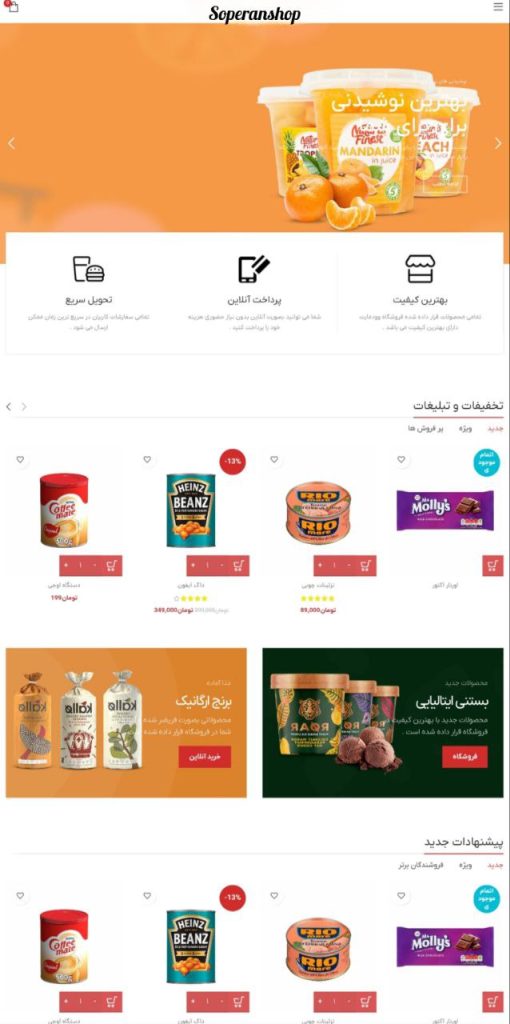The height and width of the screenshot is (1024, 510).
Task: Click left arrow of the discounts carousel
Action: [8, 406]
